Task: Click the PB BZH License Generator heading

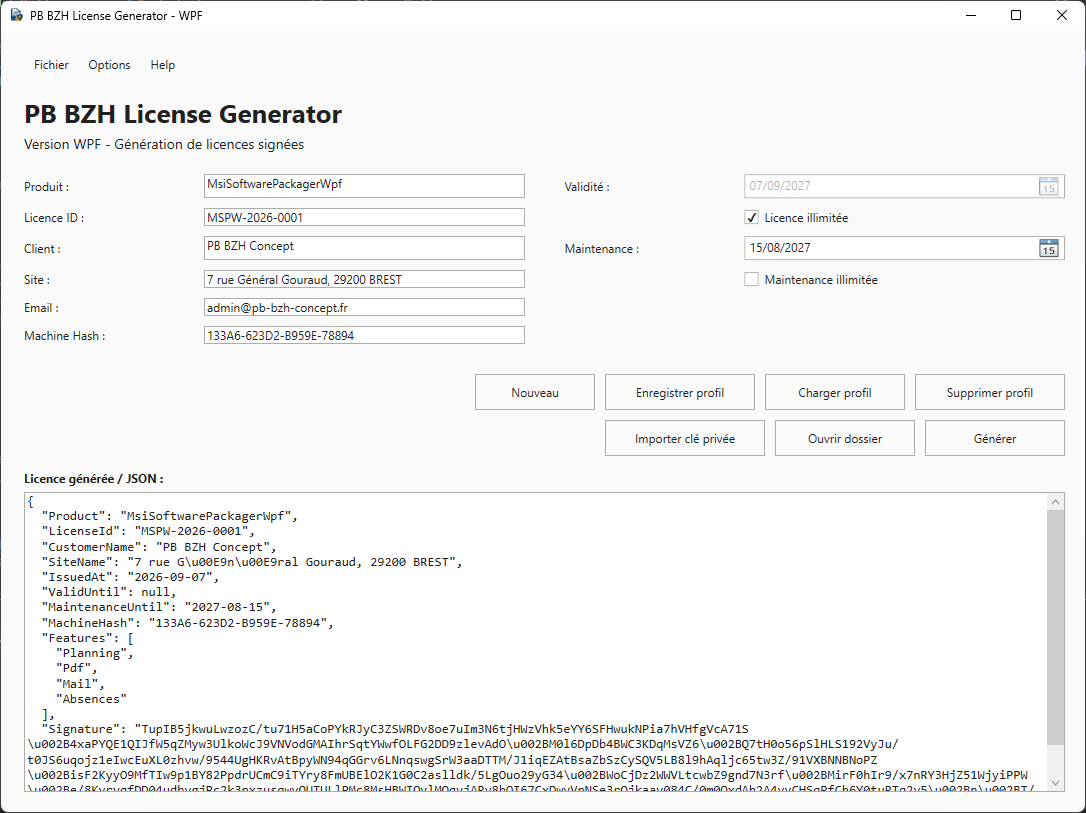Action: tap(183, 114)
